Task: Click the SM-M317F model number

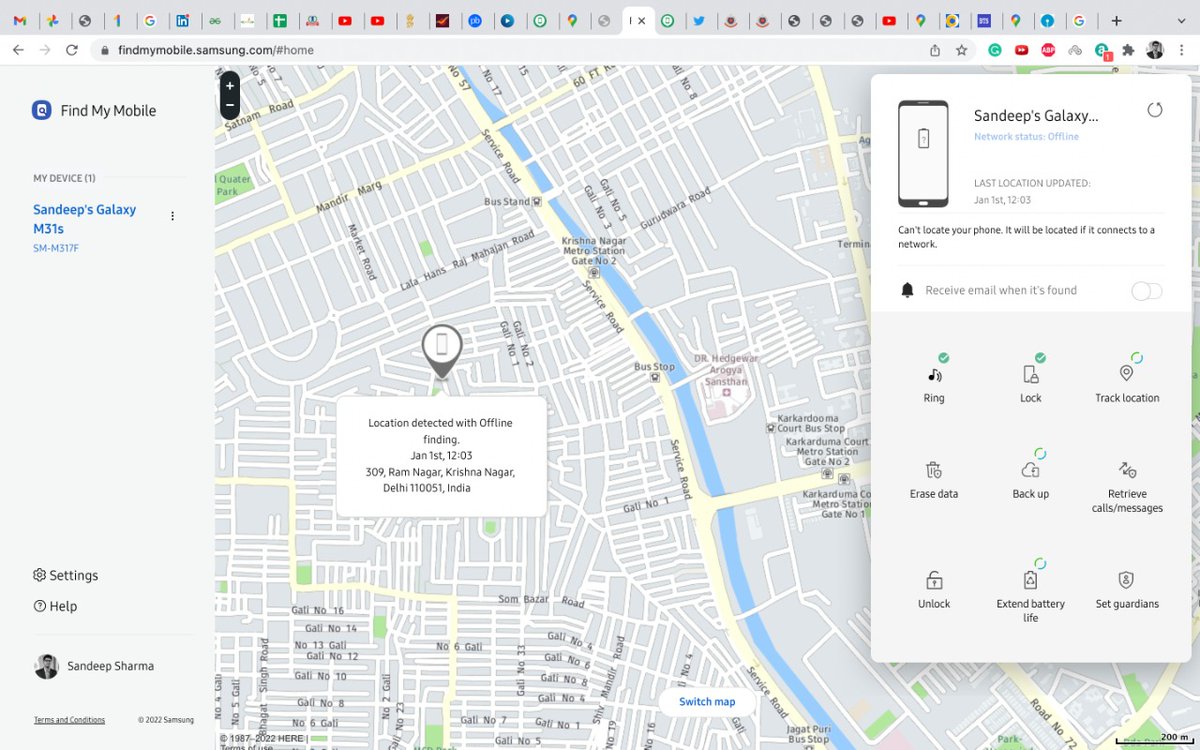Action: point(56,248)
